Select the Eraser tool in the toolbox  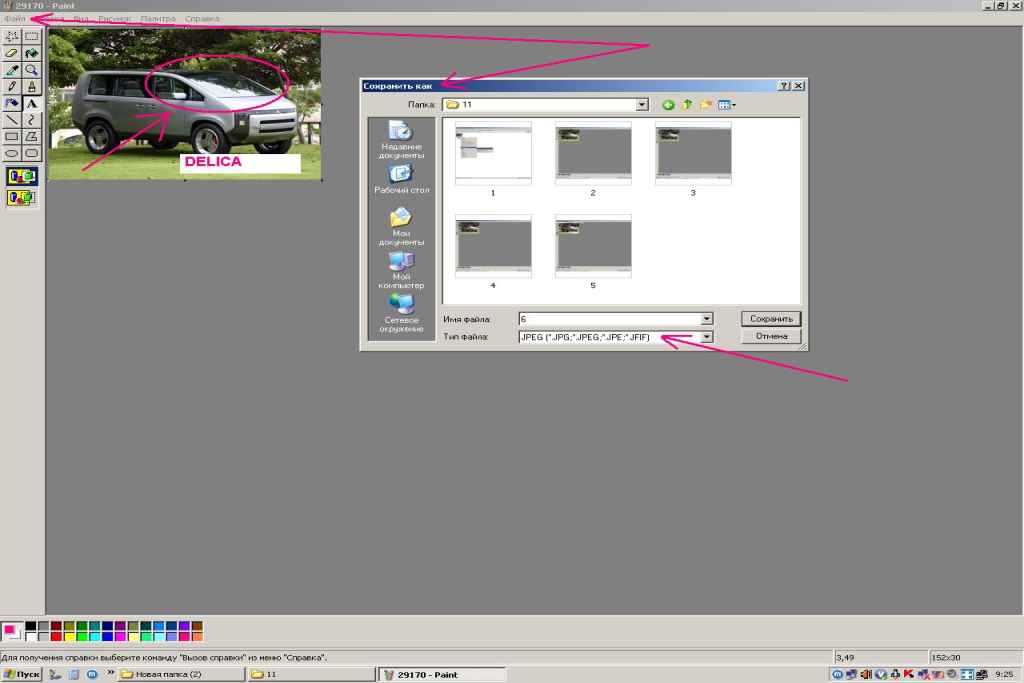coord(12,53)
